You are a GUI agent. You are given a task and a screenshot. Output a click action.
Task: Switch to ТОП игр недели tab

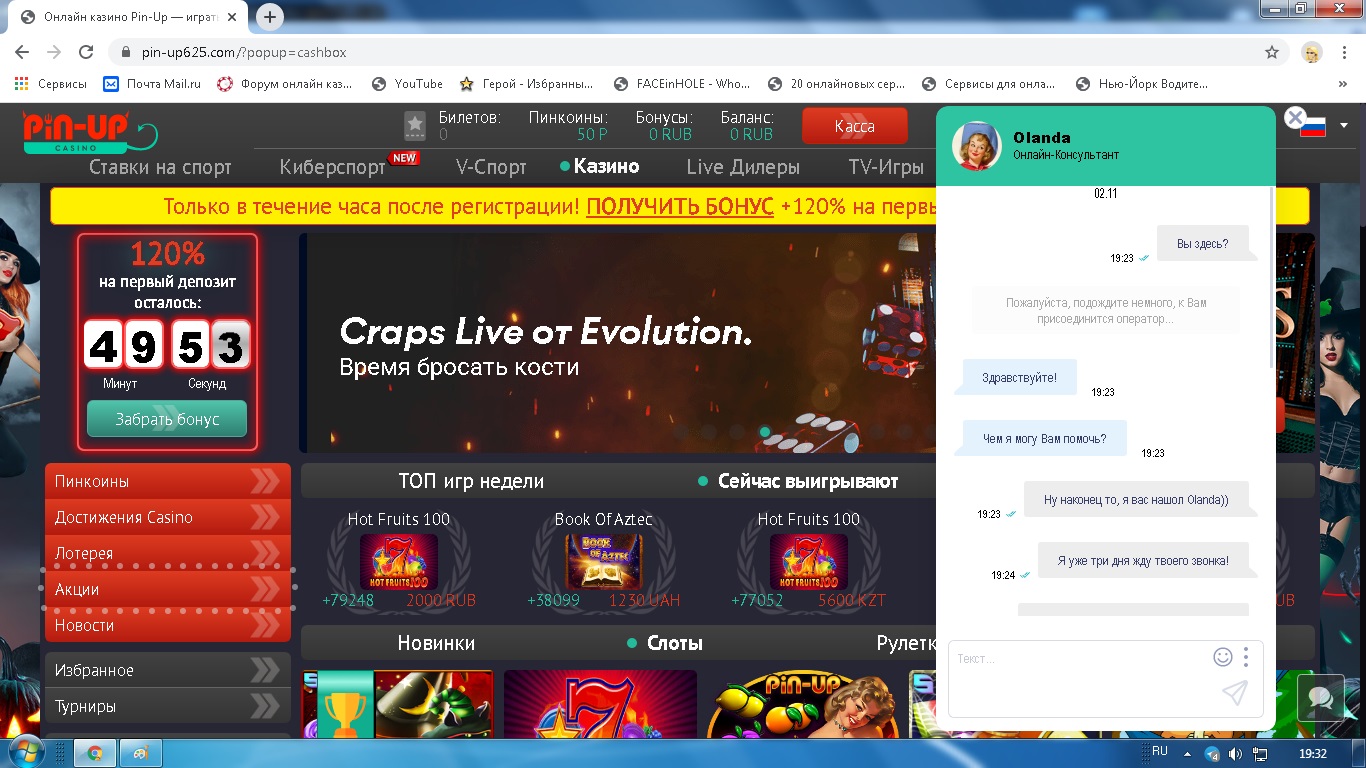tap(471, 481)
